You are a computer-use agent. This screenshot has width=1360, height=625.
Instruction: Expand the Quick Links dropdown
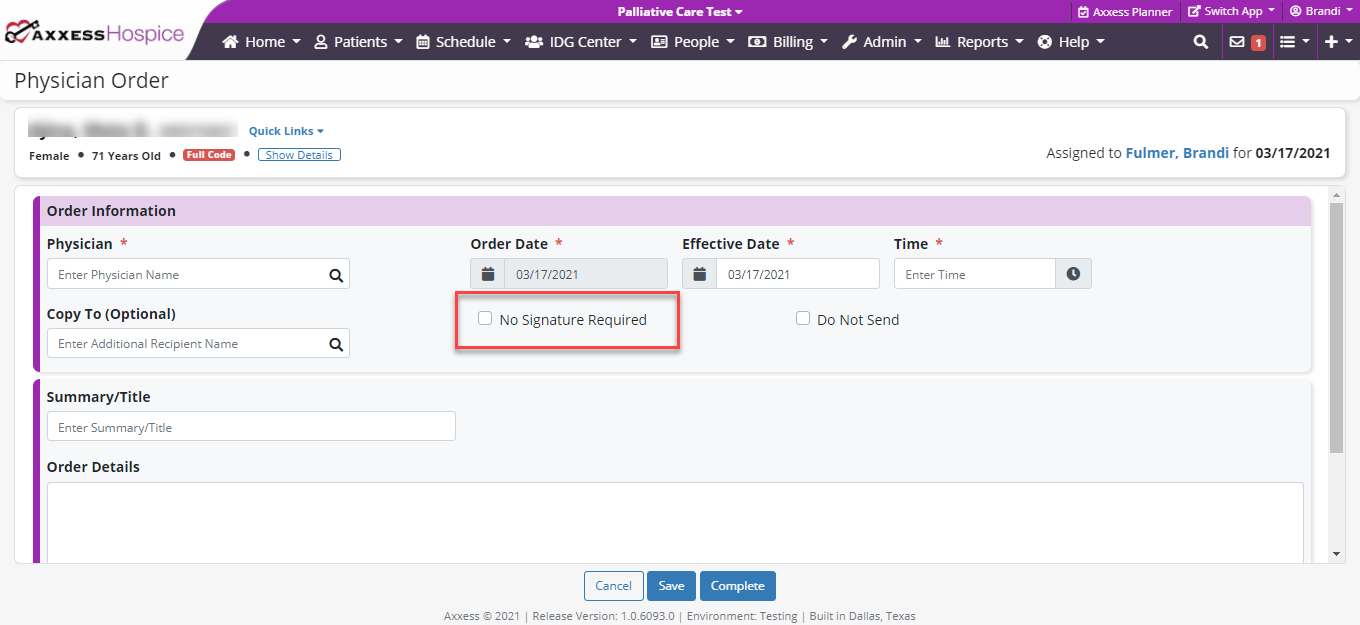286,131
